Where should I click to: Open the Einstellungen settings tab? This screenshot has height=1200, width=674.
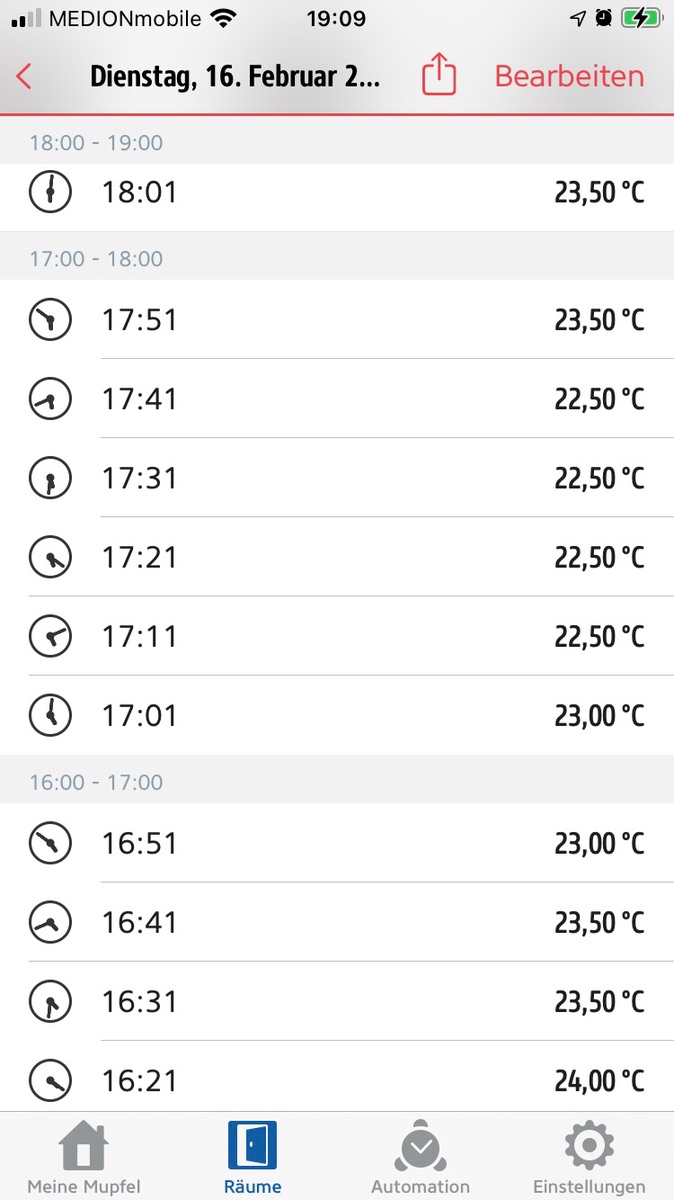[589, 1158]
